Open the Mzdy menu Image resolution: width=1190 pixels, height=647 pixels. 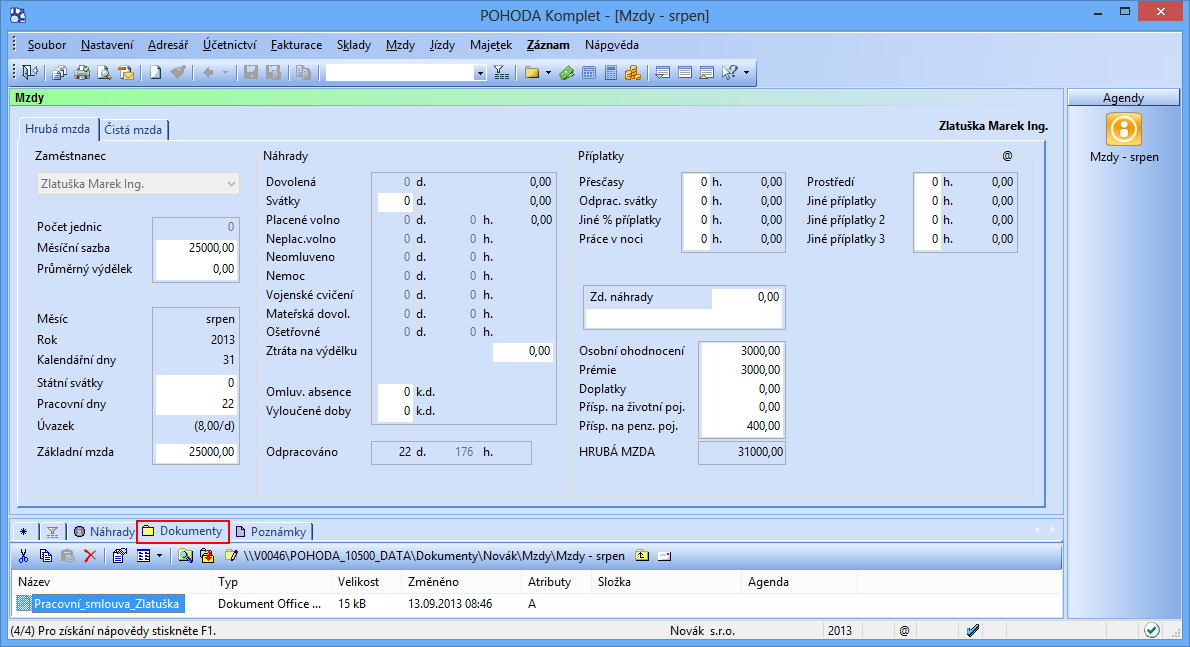tap(400, 45)
